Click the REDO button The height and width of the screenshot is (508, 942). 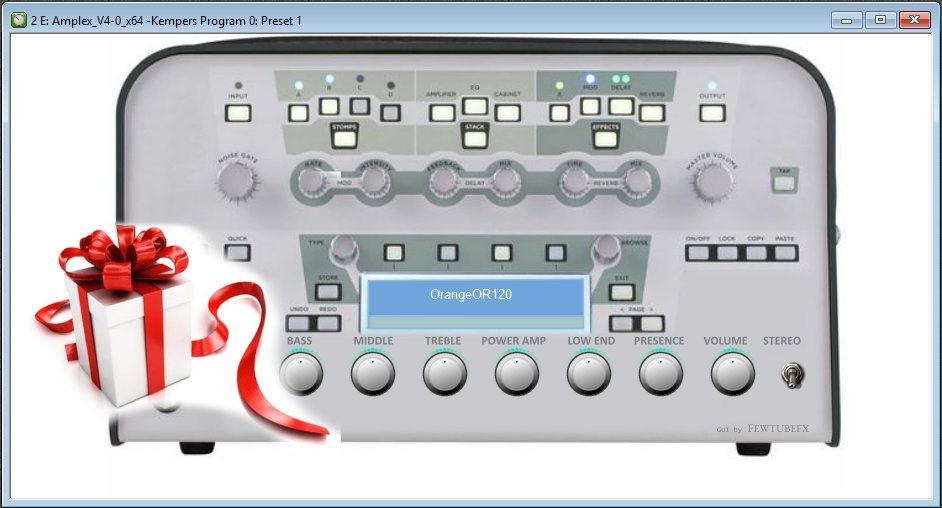(328, 324)
